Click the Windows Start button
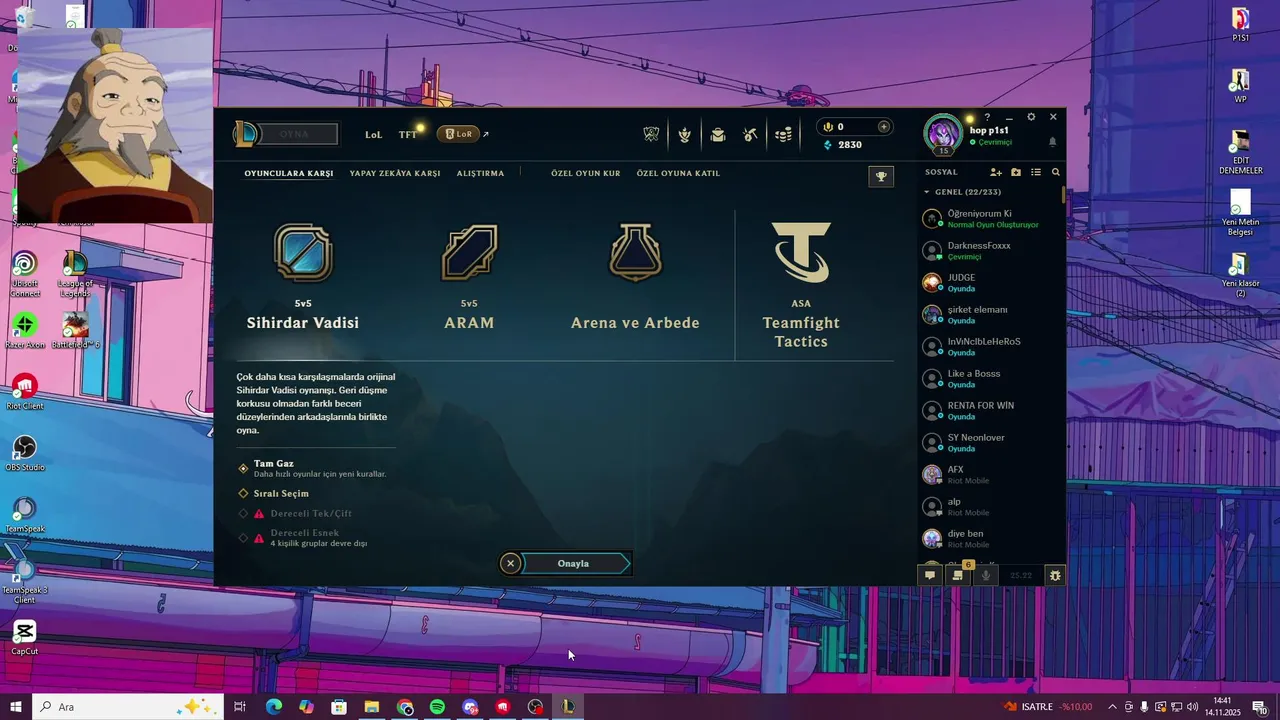 point(16,707)
